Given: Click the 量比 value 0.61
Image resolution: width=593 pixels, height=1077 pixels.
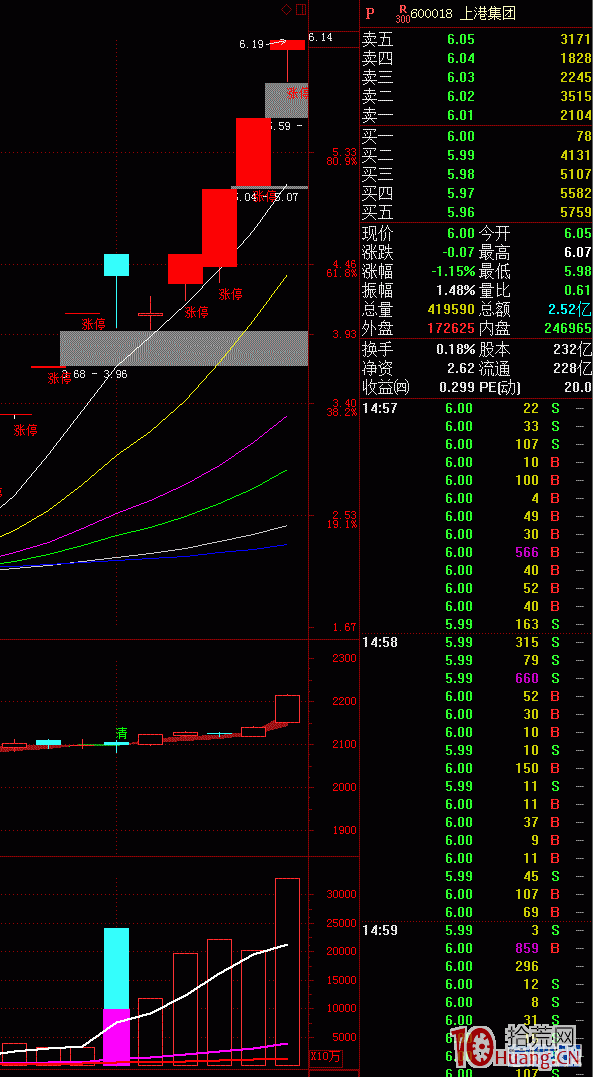Looking at the screenshot, I should [x=577, y=290].
